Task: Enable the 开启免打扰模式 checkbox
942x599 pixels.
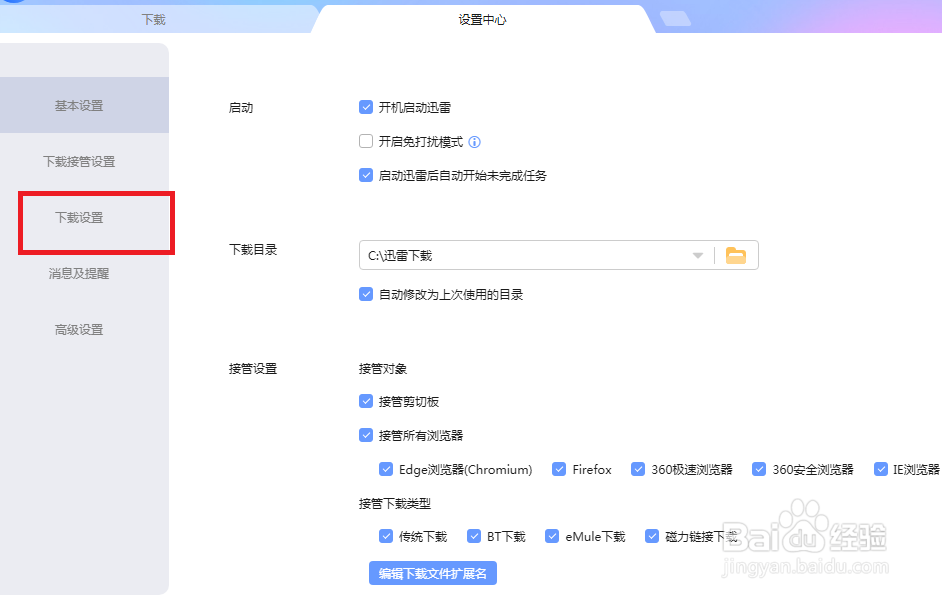Action: point(366,141)
